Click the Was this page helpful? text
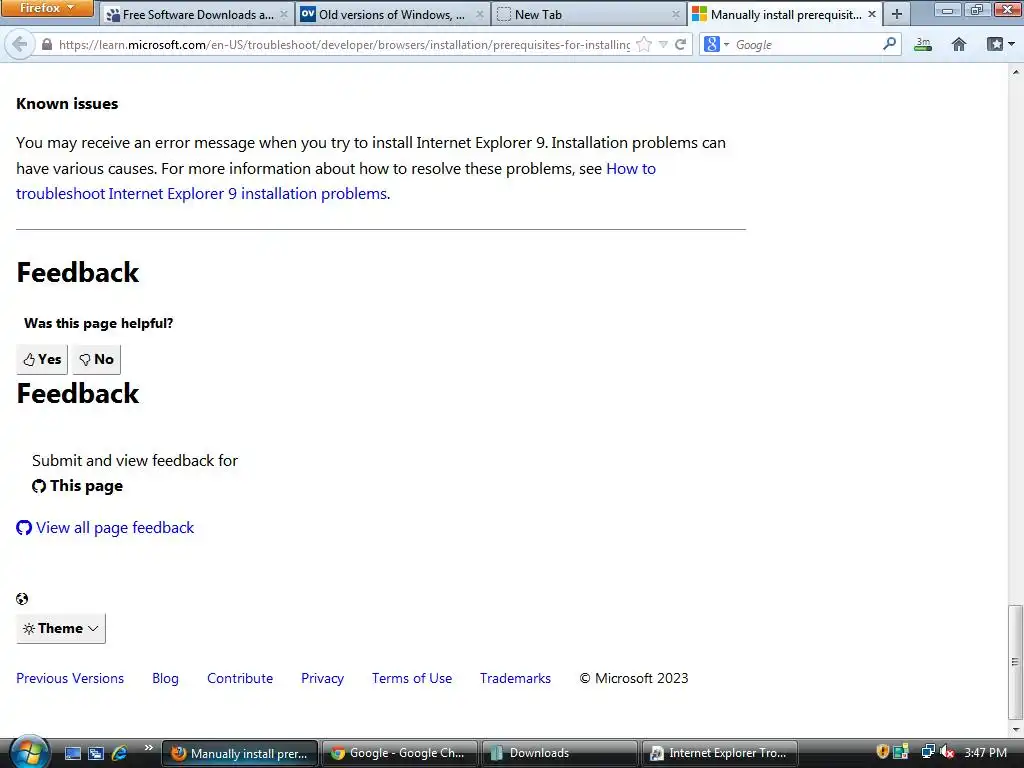The width and height of the screenshot is (1024, 768). 99,323
